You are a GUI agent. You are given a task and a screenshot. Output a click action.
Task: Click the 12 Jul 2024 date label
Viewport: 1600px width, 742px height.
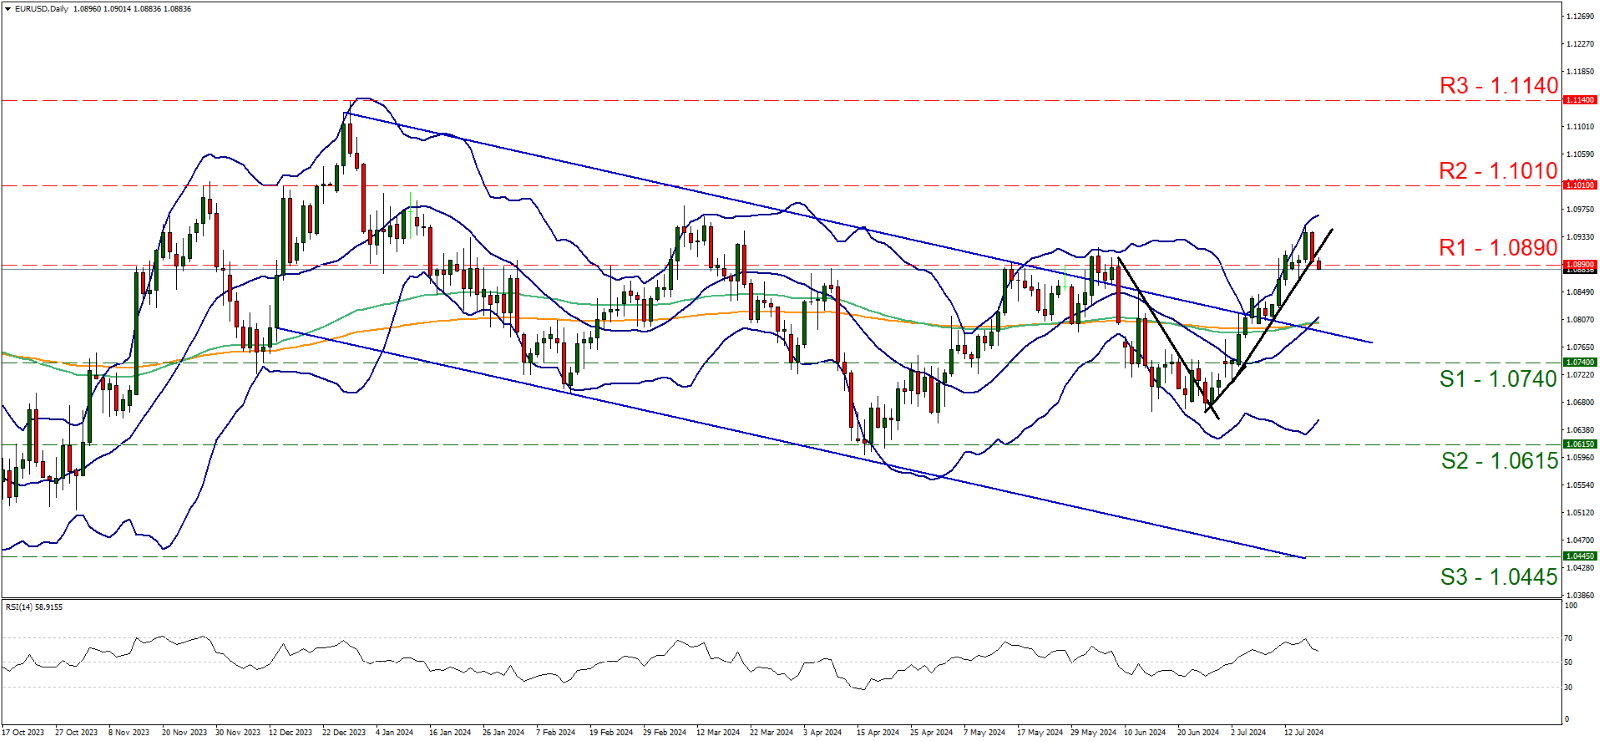1304,732
